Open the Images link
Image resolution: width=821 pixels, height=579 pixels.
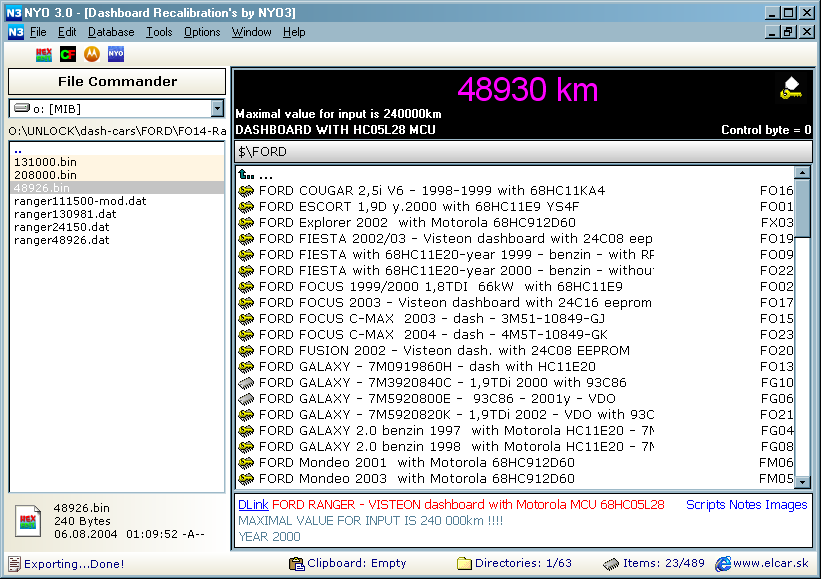point(786,505)
